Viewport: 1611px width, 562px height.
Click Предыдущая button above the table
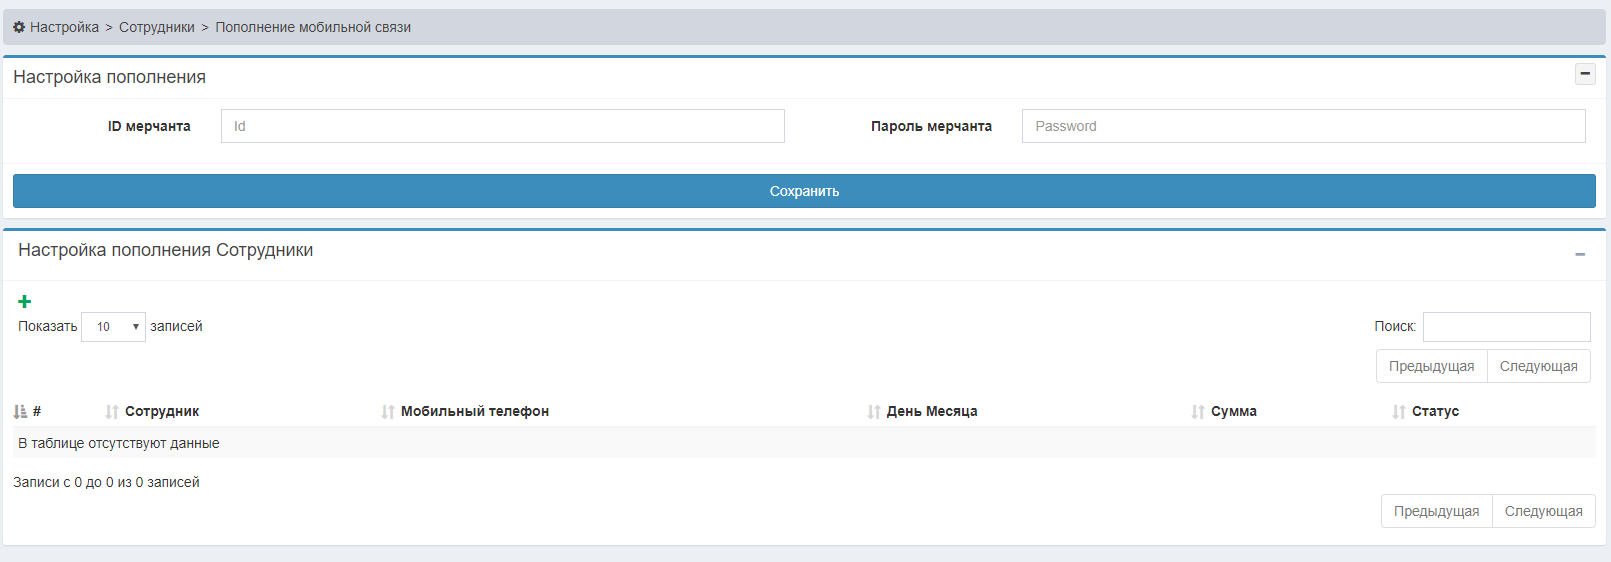1431,366
